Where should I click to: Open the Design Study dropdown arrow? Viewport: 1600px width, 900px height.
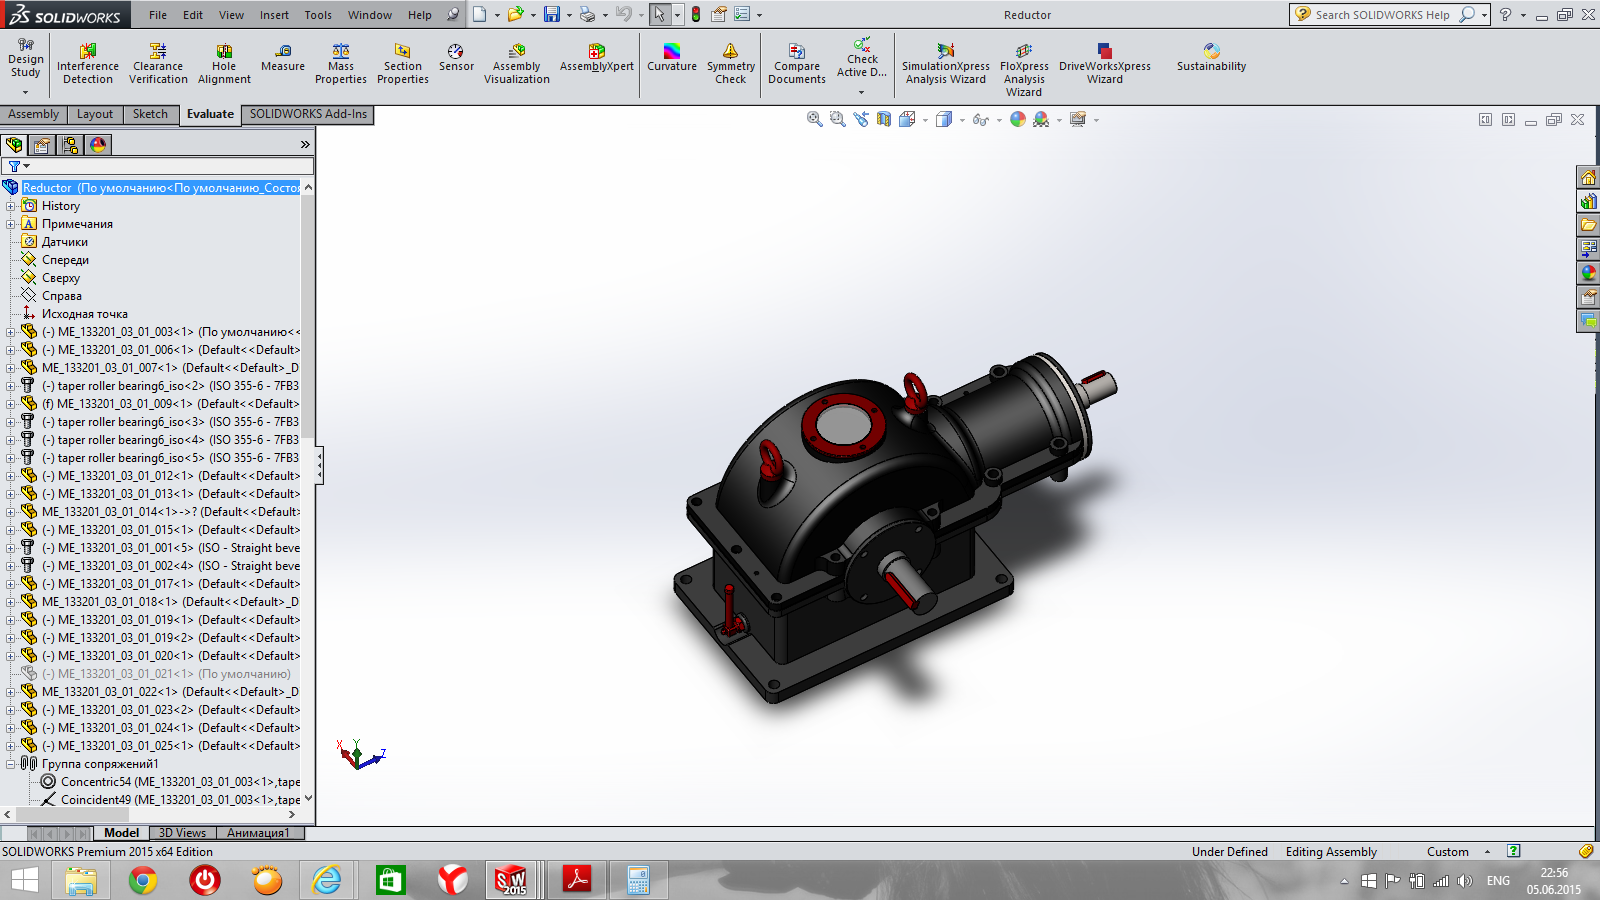[25, 92]
